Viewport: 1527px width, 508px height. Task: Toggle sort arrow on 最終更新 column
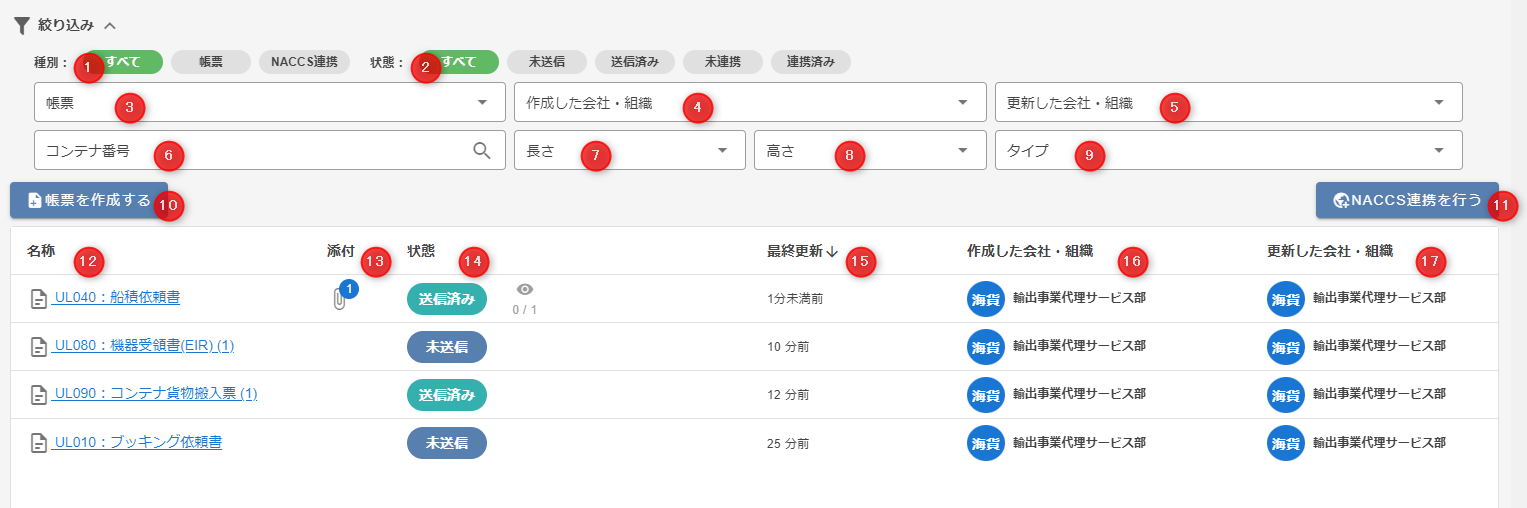pos(832,252)
